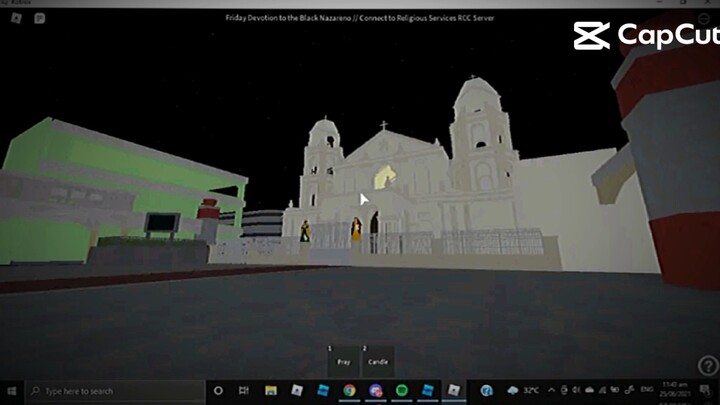
Task: Open the Windows Start menu
Action: pos(12,391)
